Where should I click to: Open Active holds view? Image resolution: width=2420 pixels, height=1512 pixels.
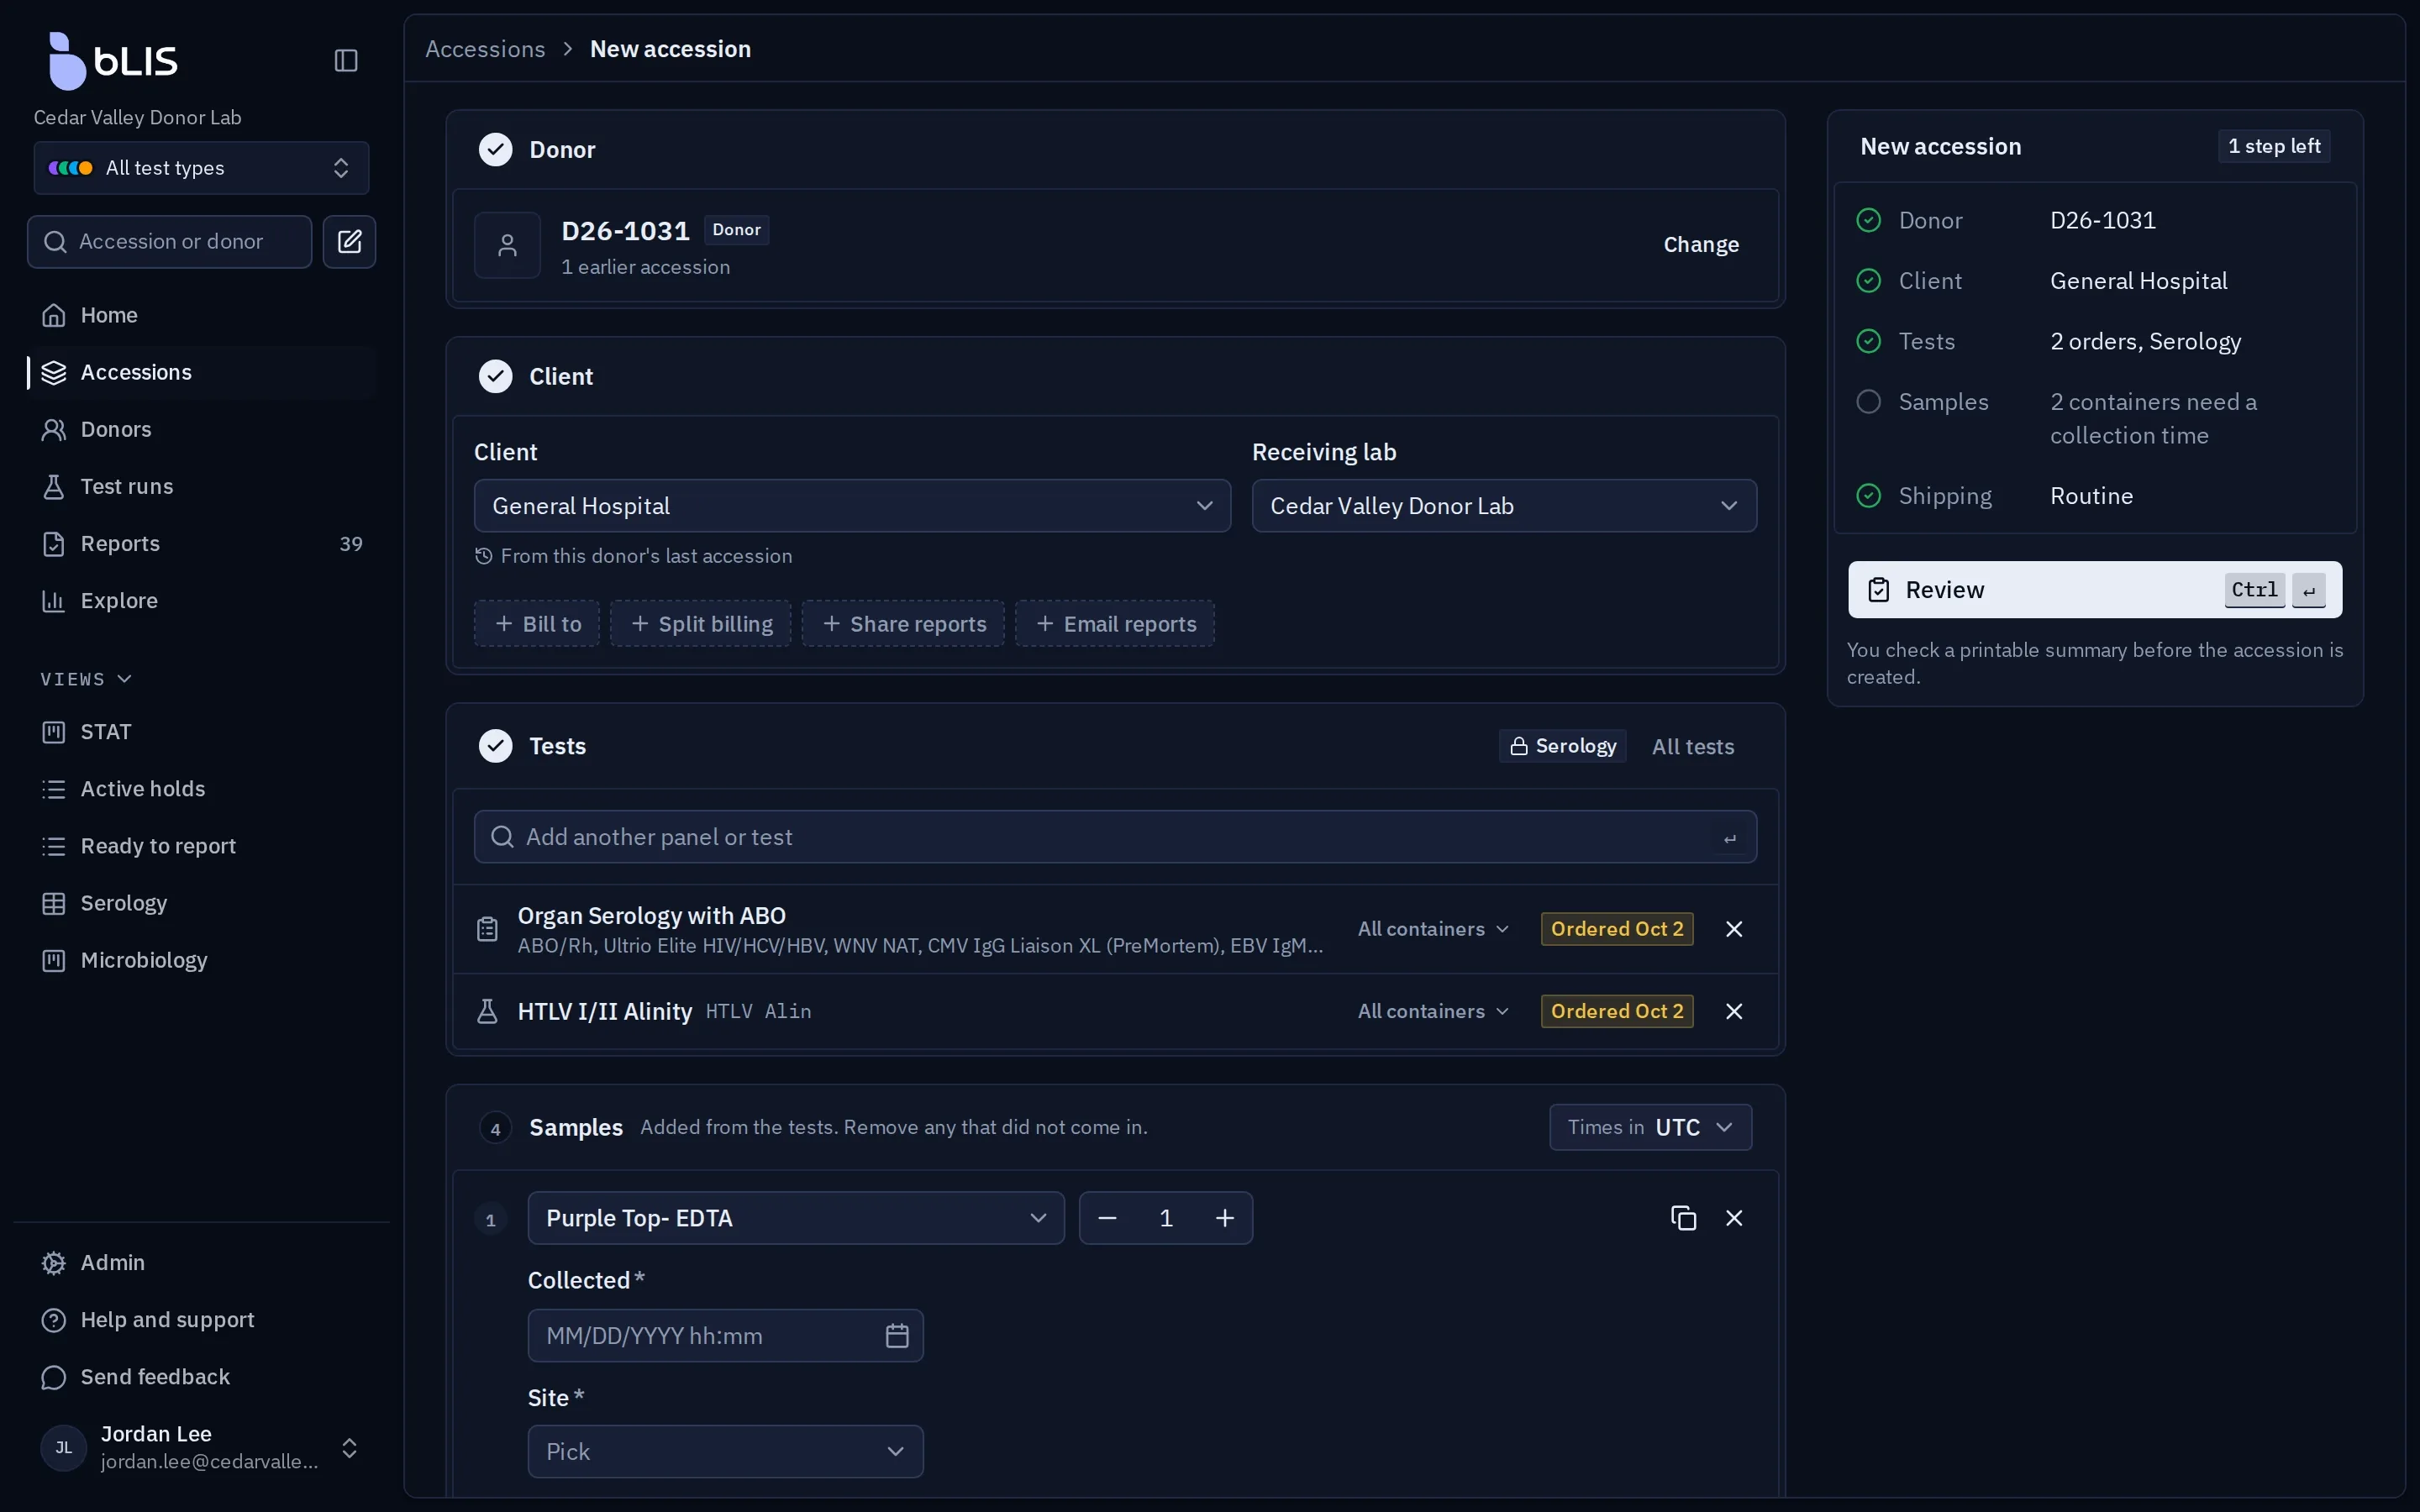(201, 789)
